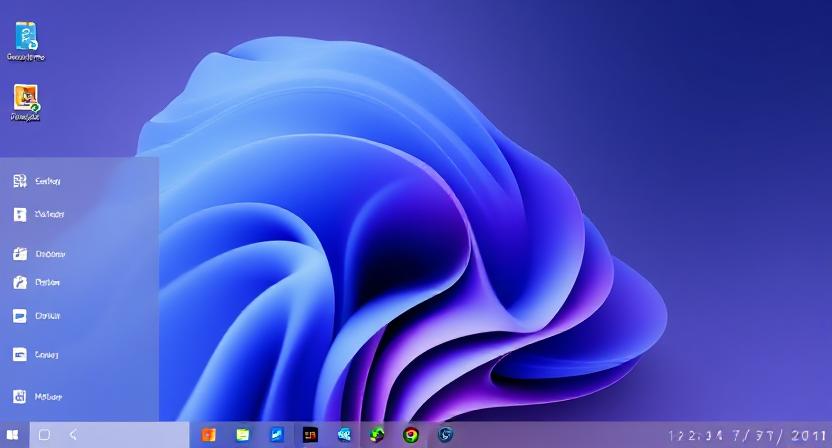Click the rounded-square task view icon
Image resolution: width=832 pixels, height=448 pixels.
[x=45, y=435]
